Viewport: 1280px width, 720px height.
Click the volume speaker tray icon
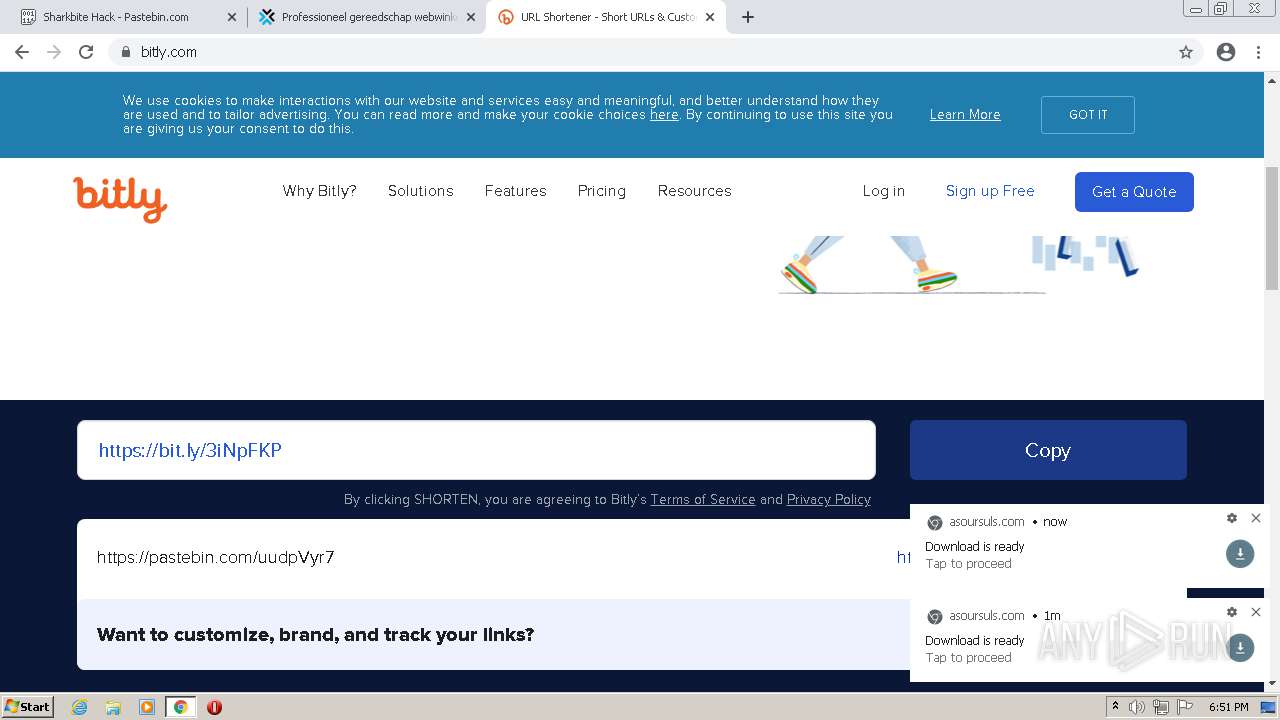[x=1137, y=707]
